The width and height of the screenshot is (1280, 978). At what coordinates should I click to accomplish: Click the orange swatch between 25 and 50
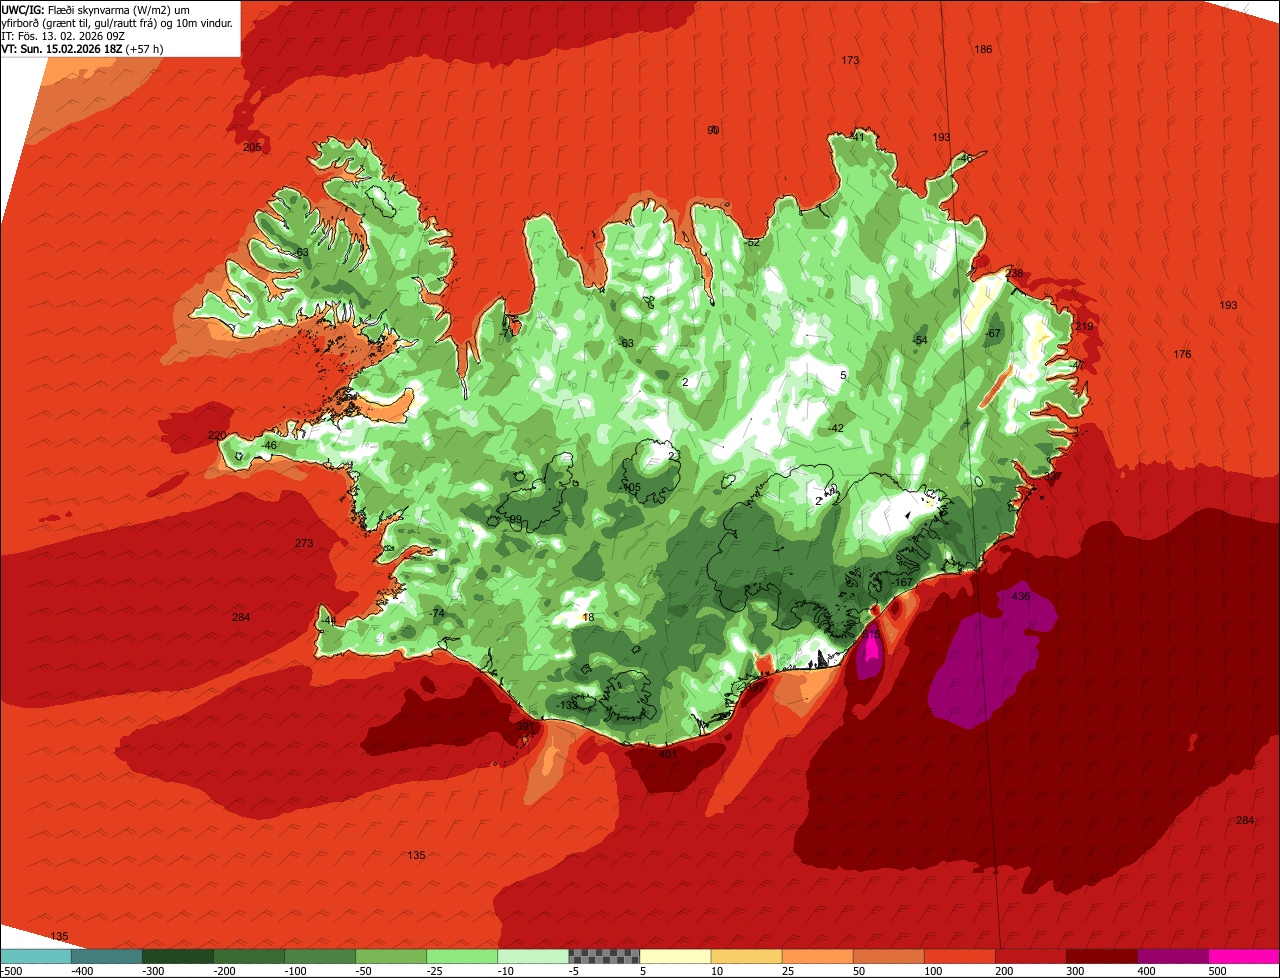[817, 956]
